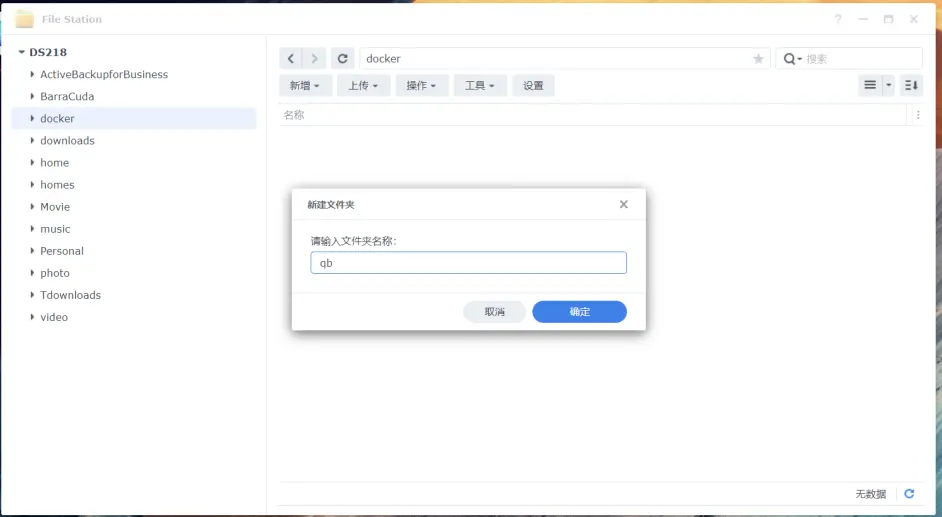Collapse the DS218 tree root
This screenshot has width=942, height=517.
[22, 52]
